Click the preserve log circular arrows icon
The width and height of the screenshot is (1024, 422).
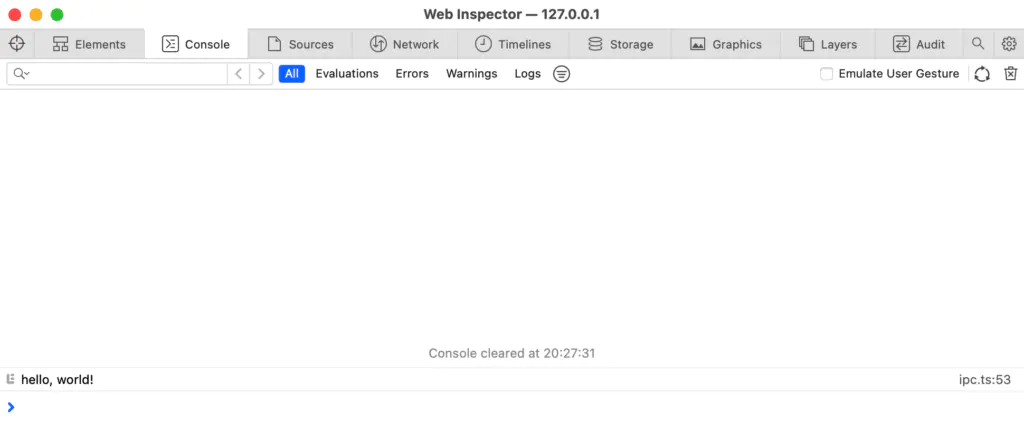click(x=982, y=74)
